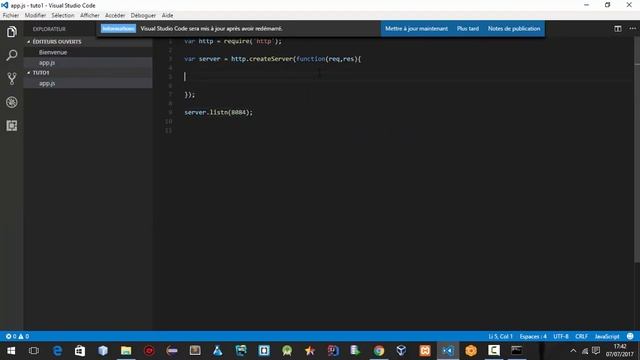Open the Search view icon

pos(11,55)
